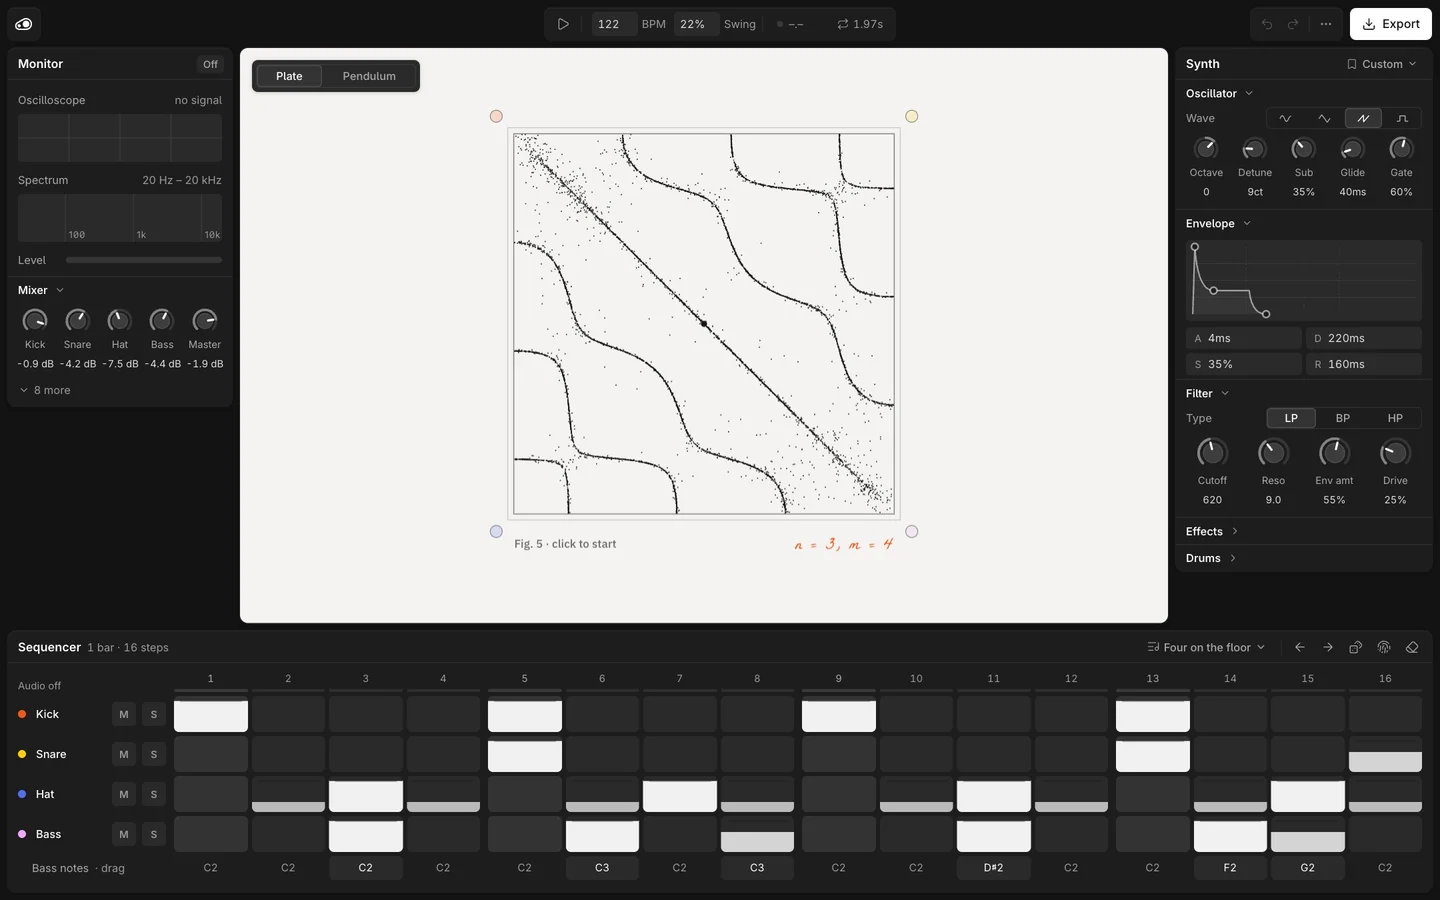Clear the pattern with the eraser icon
The image size is (1440, 900).
point(1412,647)
